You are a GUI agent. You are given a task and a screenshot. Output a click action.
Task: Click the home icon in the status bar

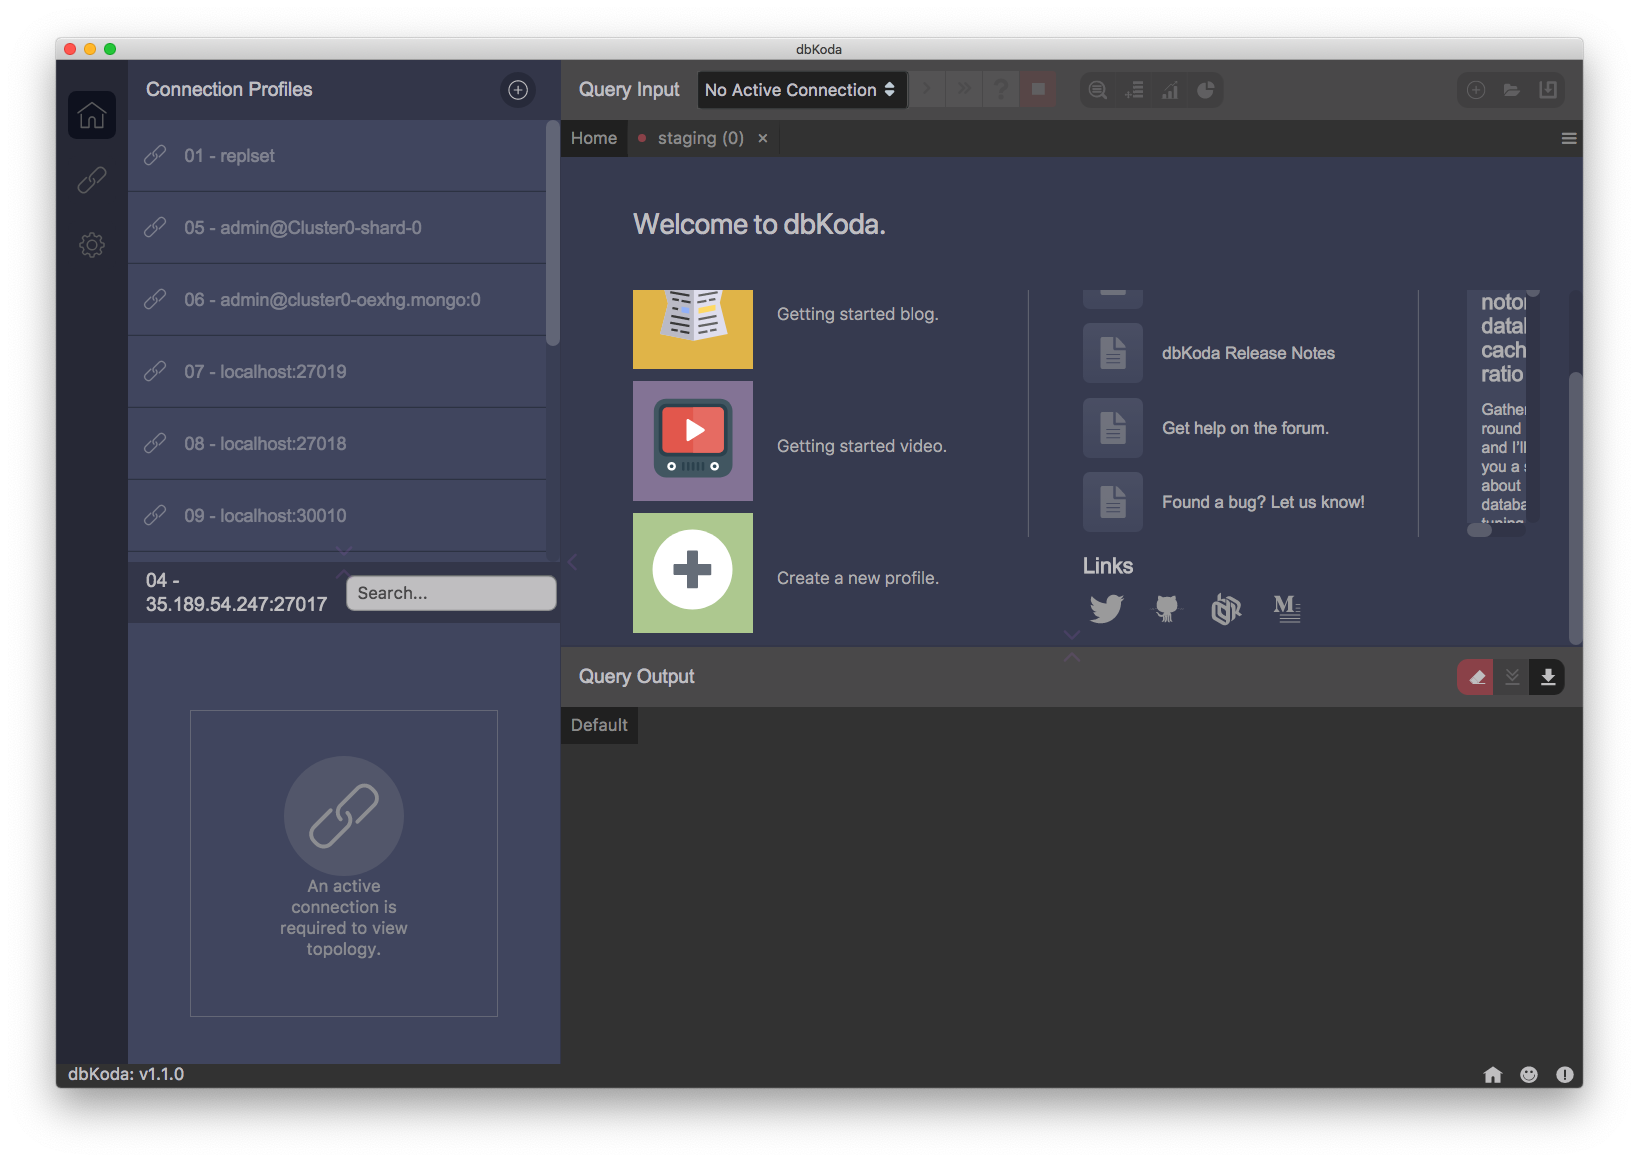(x=1493, y=1074)
